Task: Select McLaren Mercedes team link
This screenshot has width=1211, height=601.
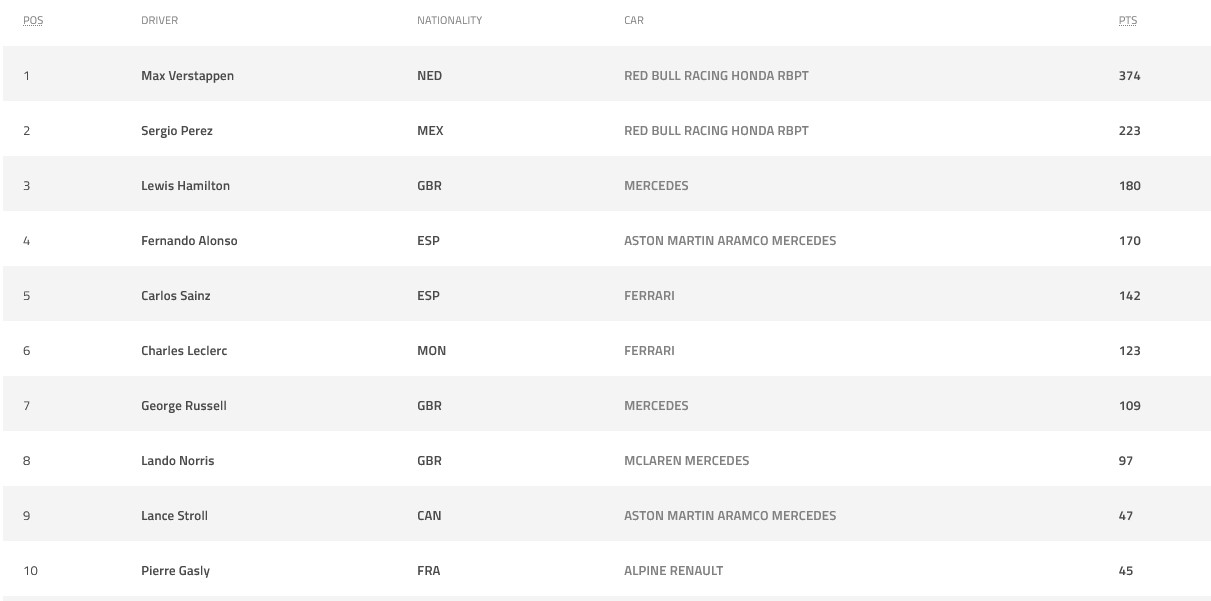Action: [x=686, y=461]
